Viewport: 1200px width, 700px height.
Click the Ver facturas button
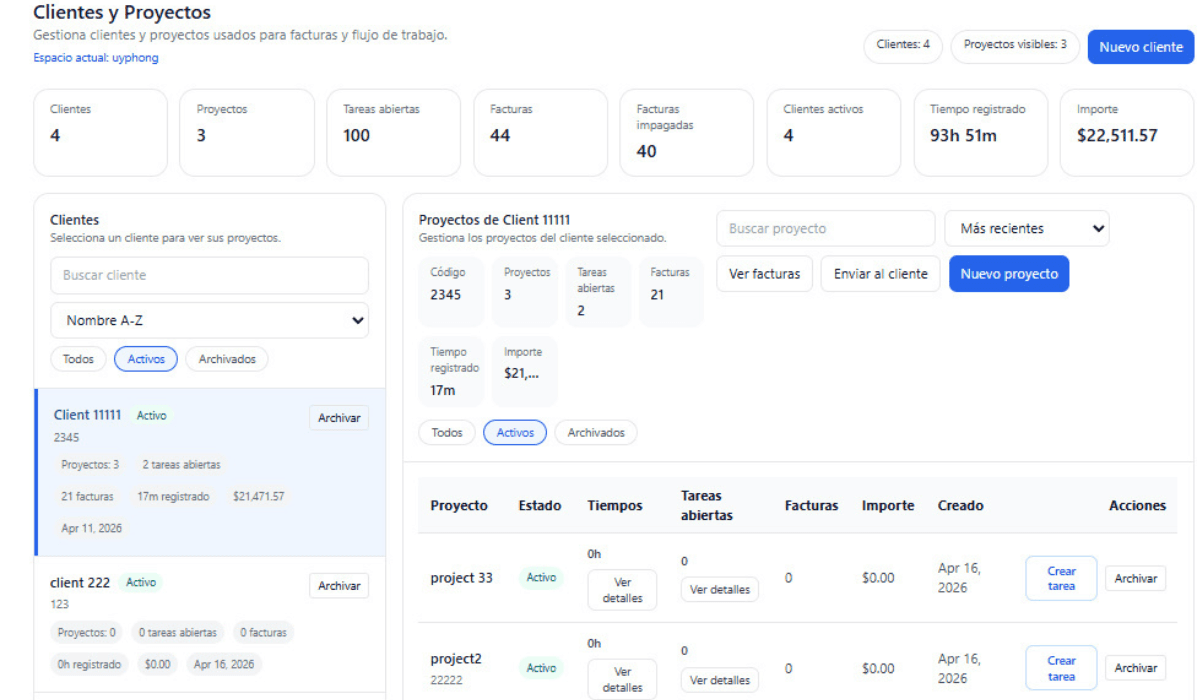(x=764, y=274)
